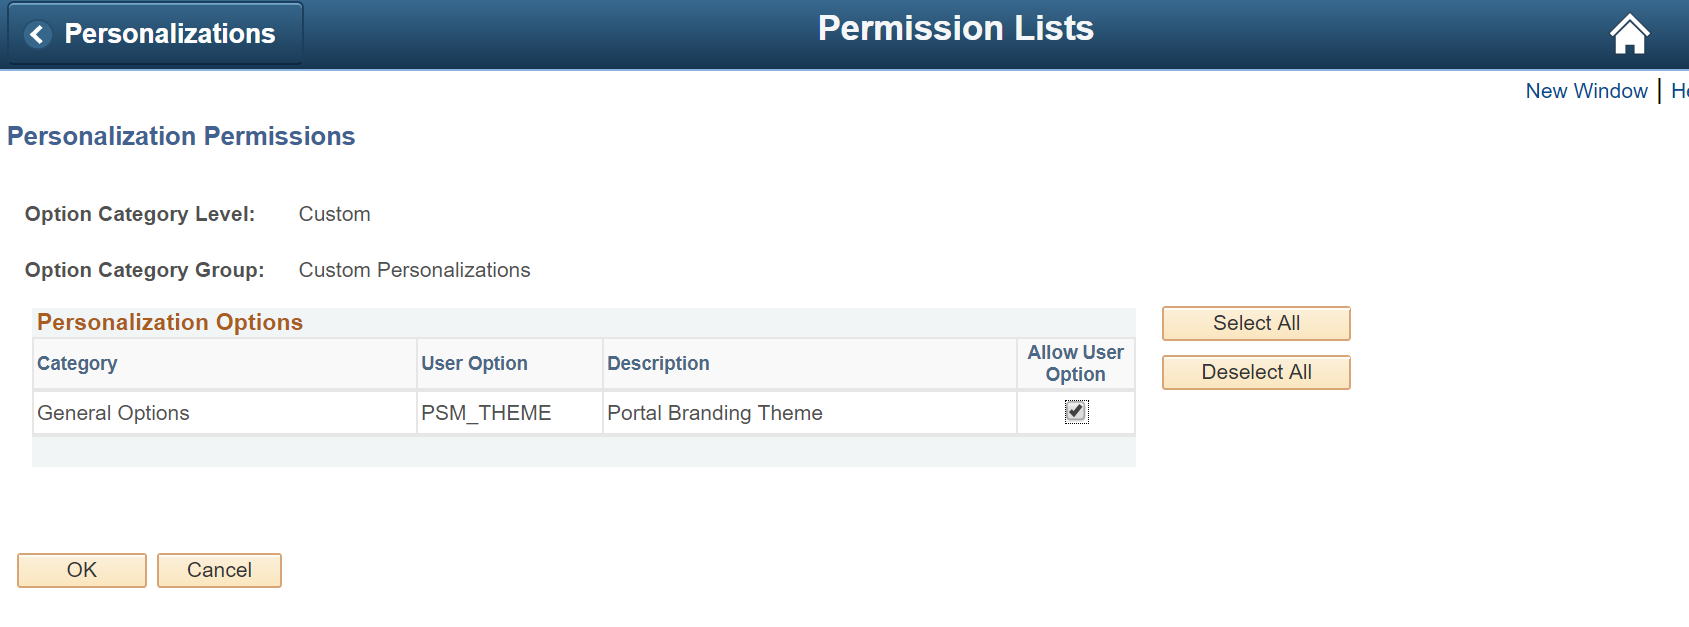Viewport: 1689px width, 627px height.
Task: Click the PSM_THEME user option cell
Action: coord(486,412)
